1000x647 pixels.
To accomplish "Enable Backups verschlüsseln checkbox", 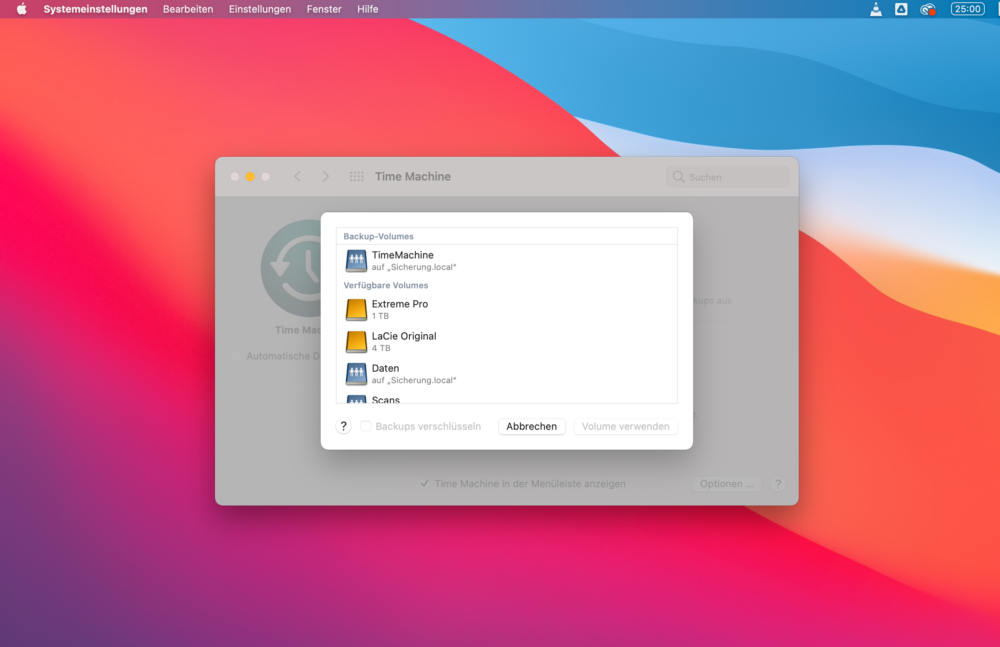I will [x=365, y=426].
